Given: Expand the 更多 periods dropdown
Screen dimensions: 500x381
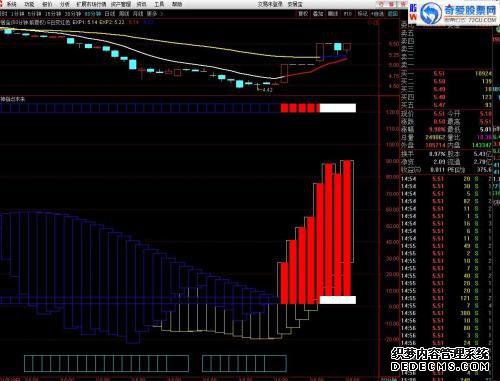Looking at the screenshot, I should (154, 14).
